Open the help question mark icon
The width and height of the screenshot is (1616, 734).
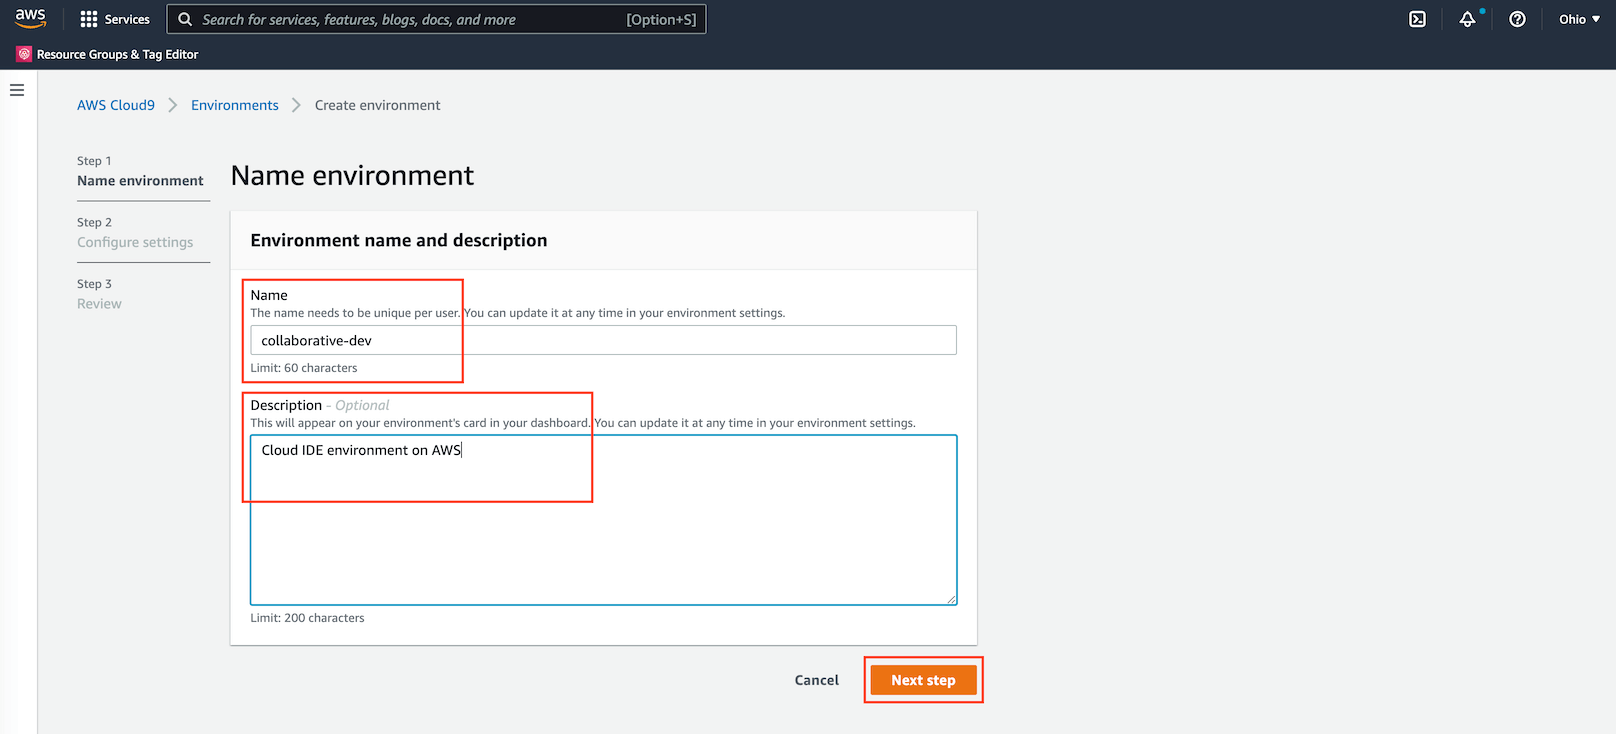(1517, 19)
